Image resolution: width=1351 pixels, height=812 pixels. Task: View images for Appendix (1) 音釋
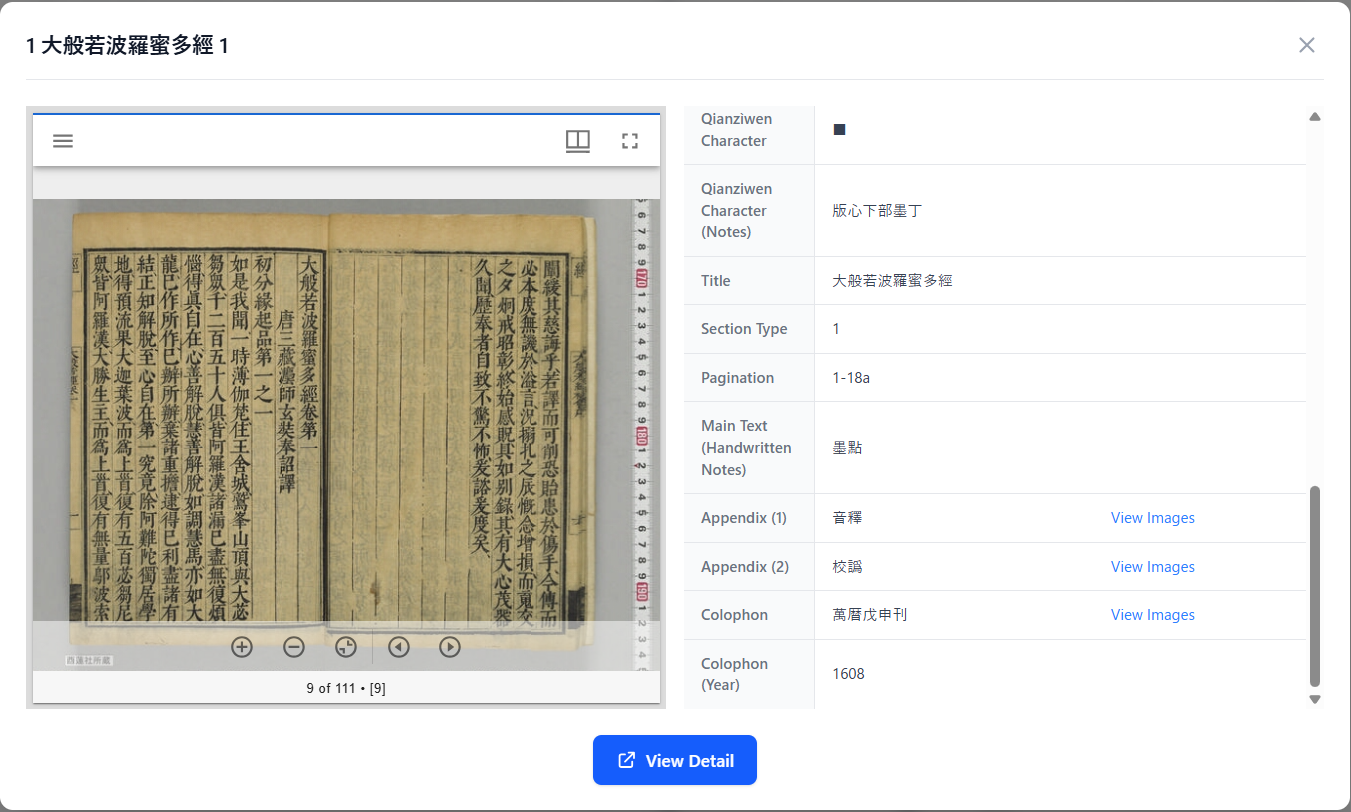point(1152,518)
